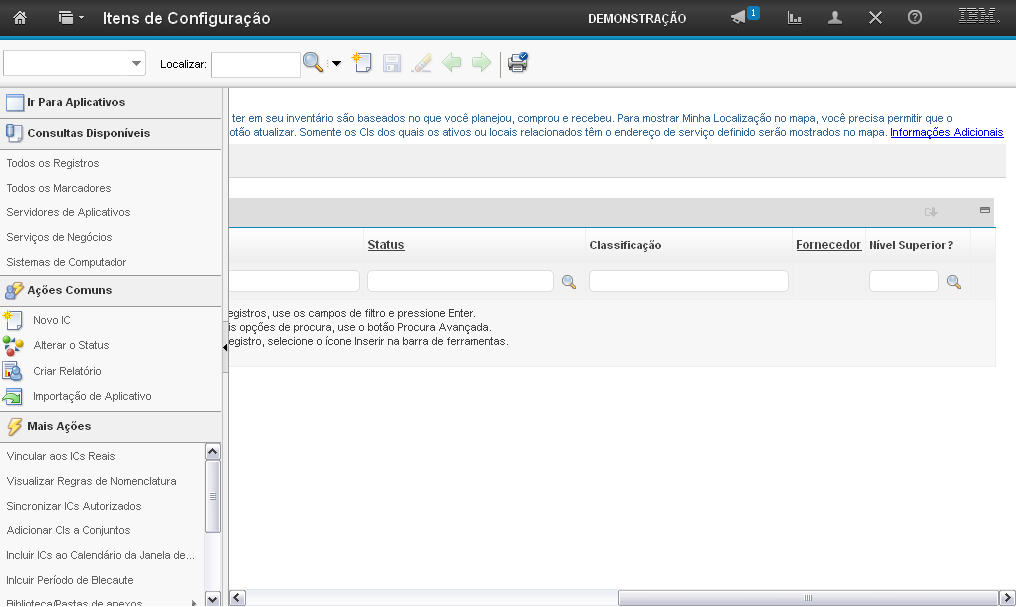
Task: Click the Home icon in header
Action: pos(19,18)
